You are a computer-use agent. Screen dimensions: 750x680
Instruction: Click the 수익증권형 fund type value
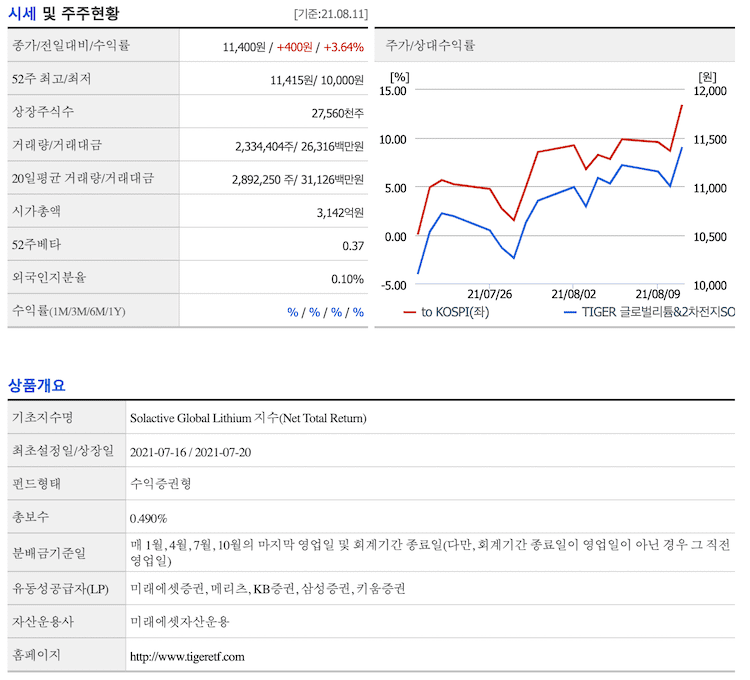[161, 483]
